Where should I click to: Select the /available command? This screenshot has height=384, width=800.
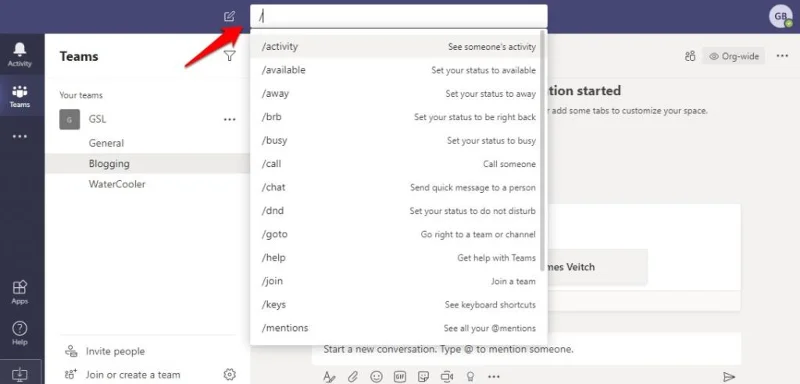(398, 70)
